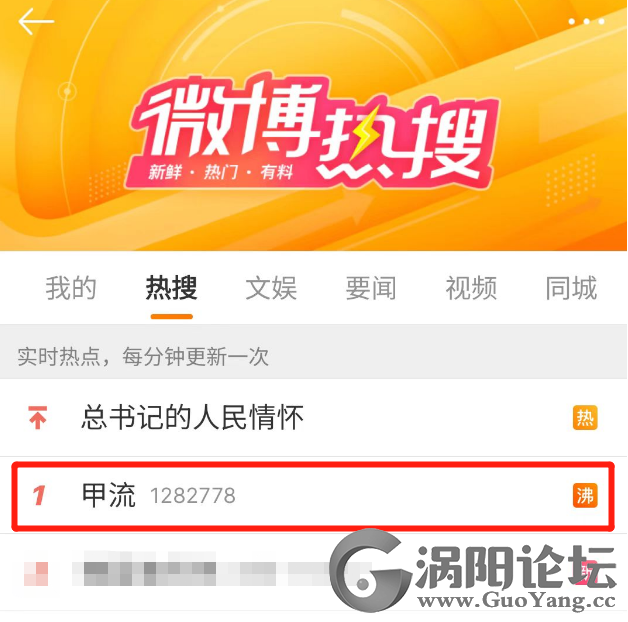The image size is (628, 622).
Task: Open the 要闻 tab
Action: tap(371, 288)
